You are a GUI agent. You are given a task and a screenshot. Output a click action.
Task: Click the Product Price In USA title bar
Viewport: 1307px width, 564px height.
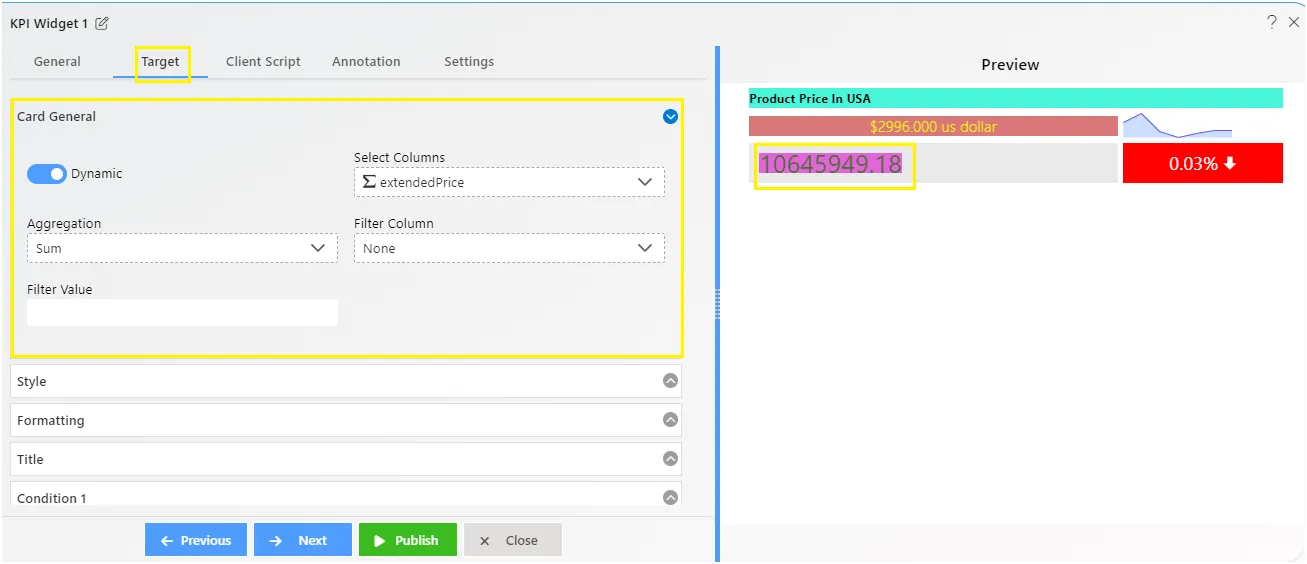coord(1016,98)
